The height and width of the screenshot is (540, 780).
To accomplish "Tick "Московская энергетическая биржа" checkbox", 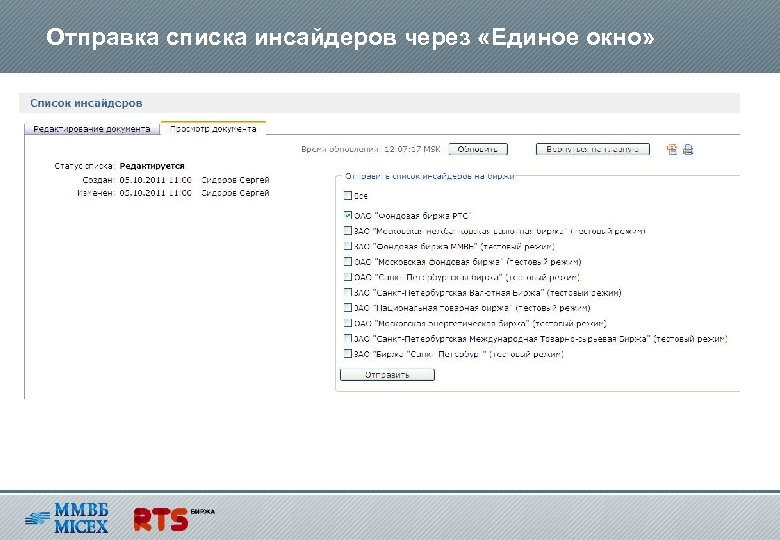I will click(348, 323).
